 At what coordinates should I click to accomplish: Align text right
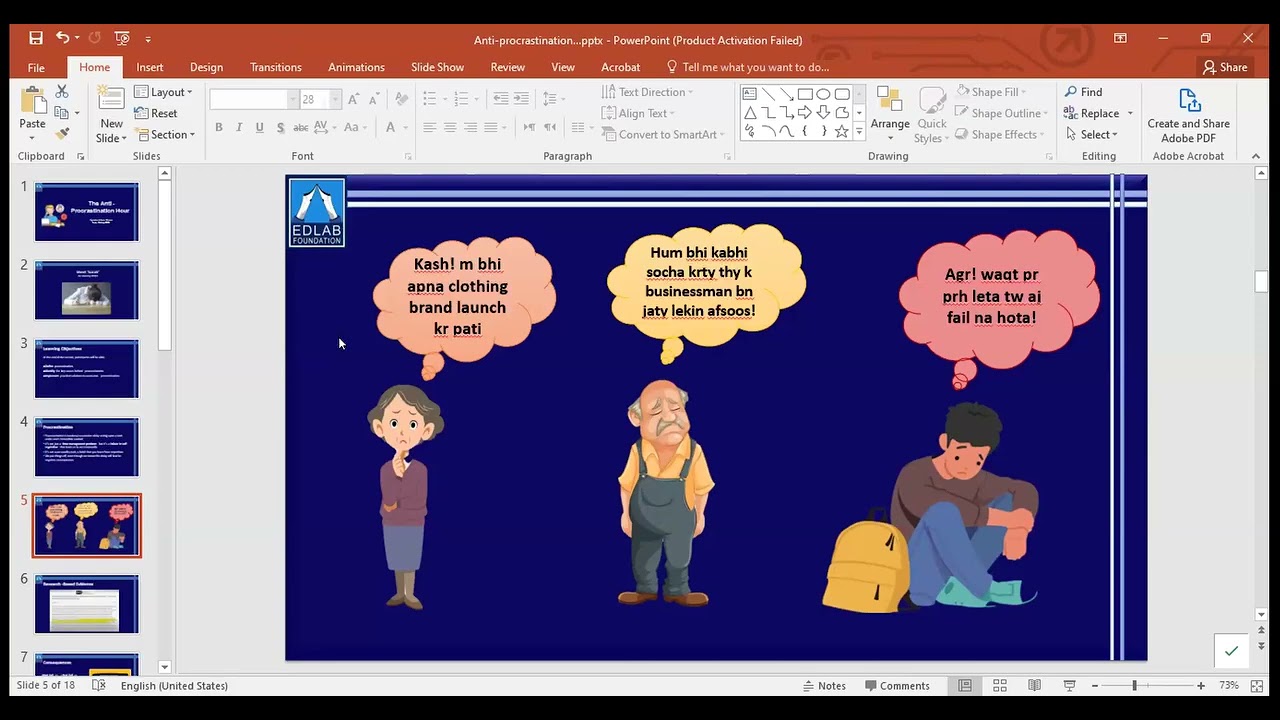tap(470, 127)
